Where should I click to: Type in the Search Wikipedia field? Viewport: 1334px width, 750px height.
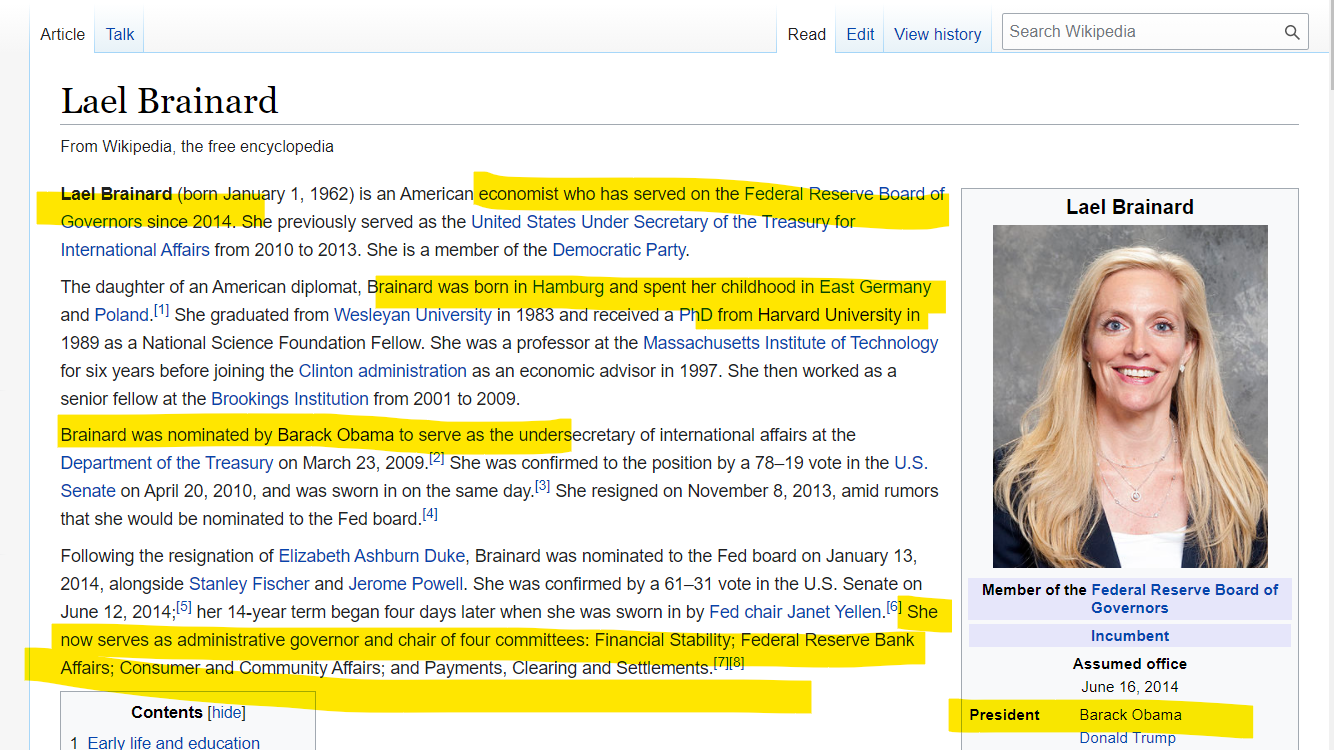tap(1140, 32)
